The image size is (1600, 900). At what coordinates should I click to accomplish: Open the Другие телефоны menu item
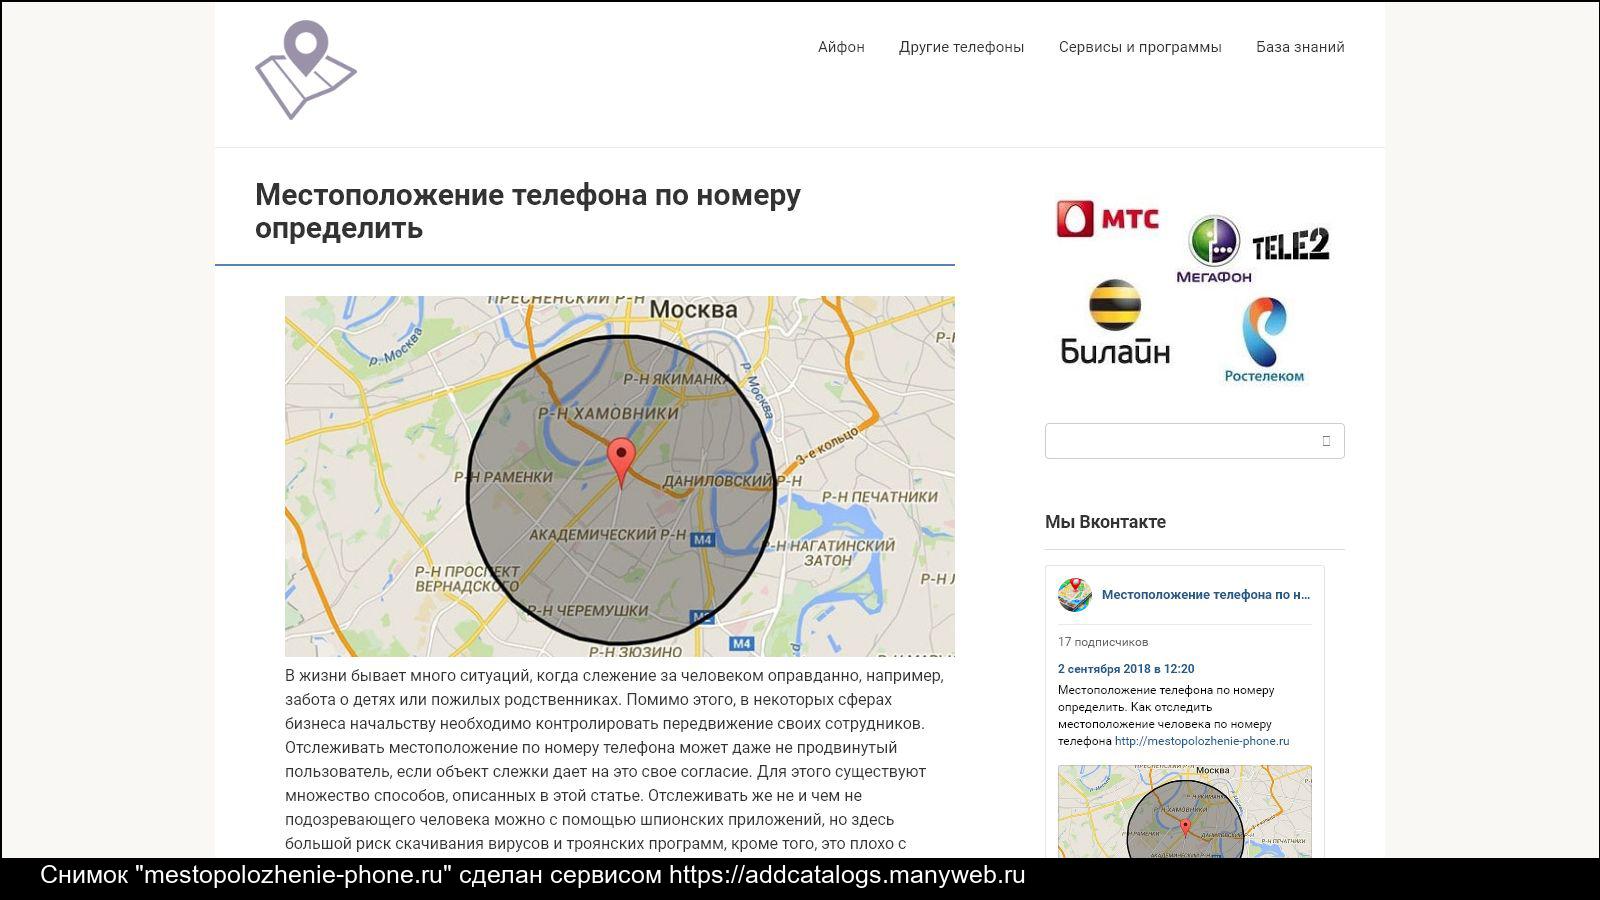click(961, 47)
